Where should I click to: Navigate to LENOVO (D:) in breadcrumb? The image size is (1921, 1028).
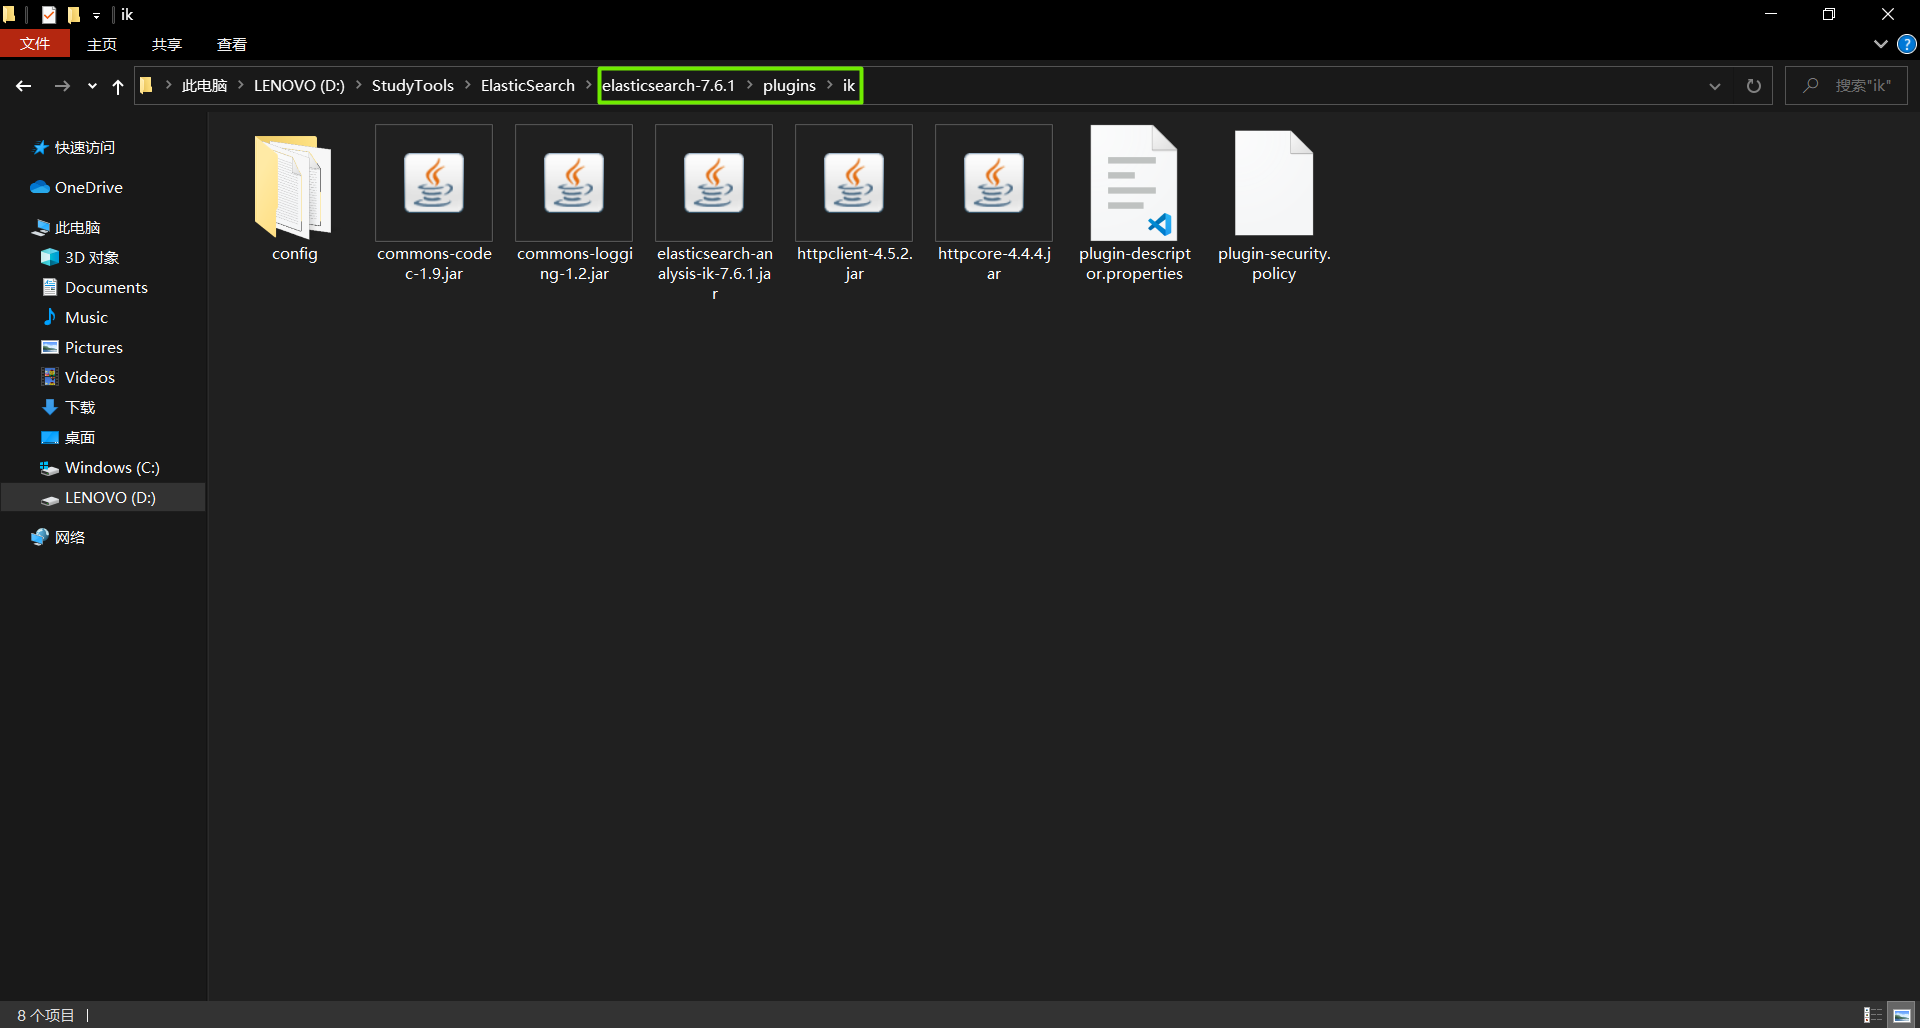(x=299, y=86)
